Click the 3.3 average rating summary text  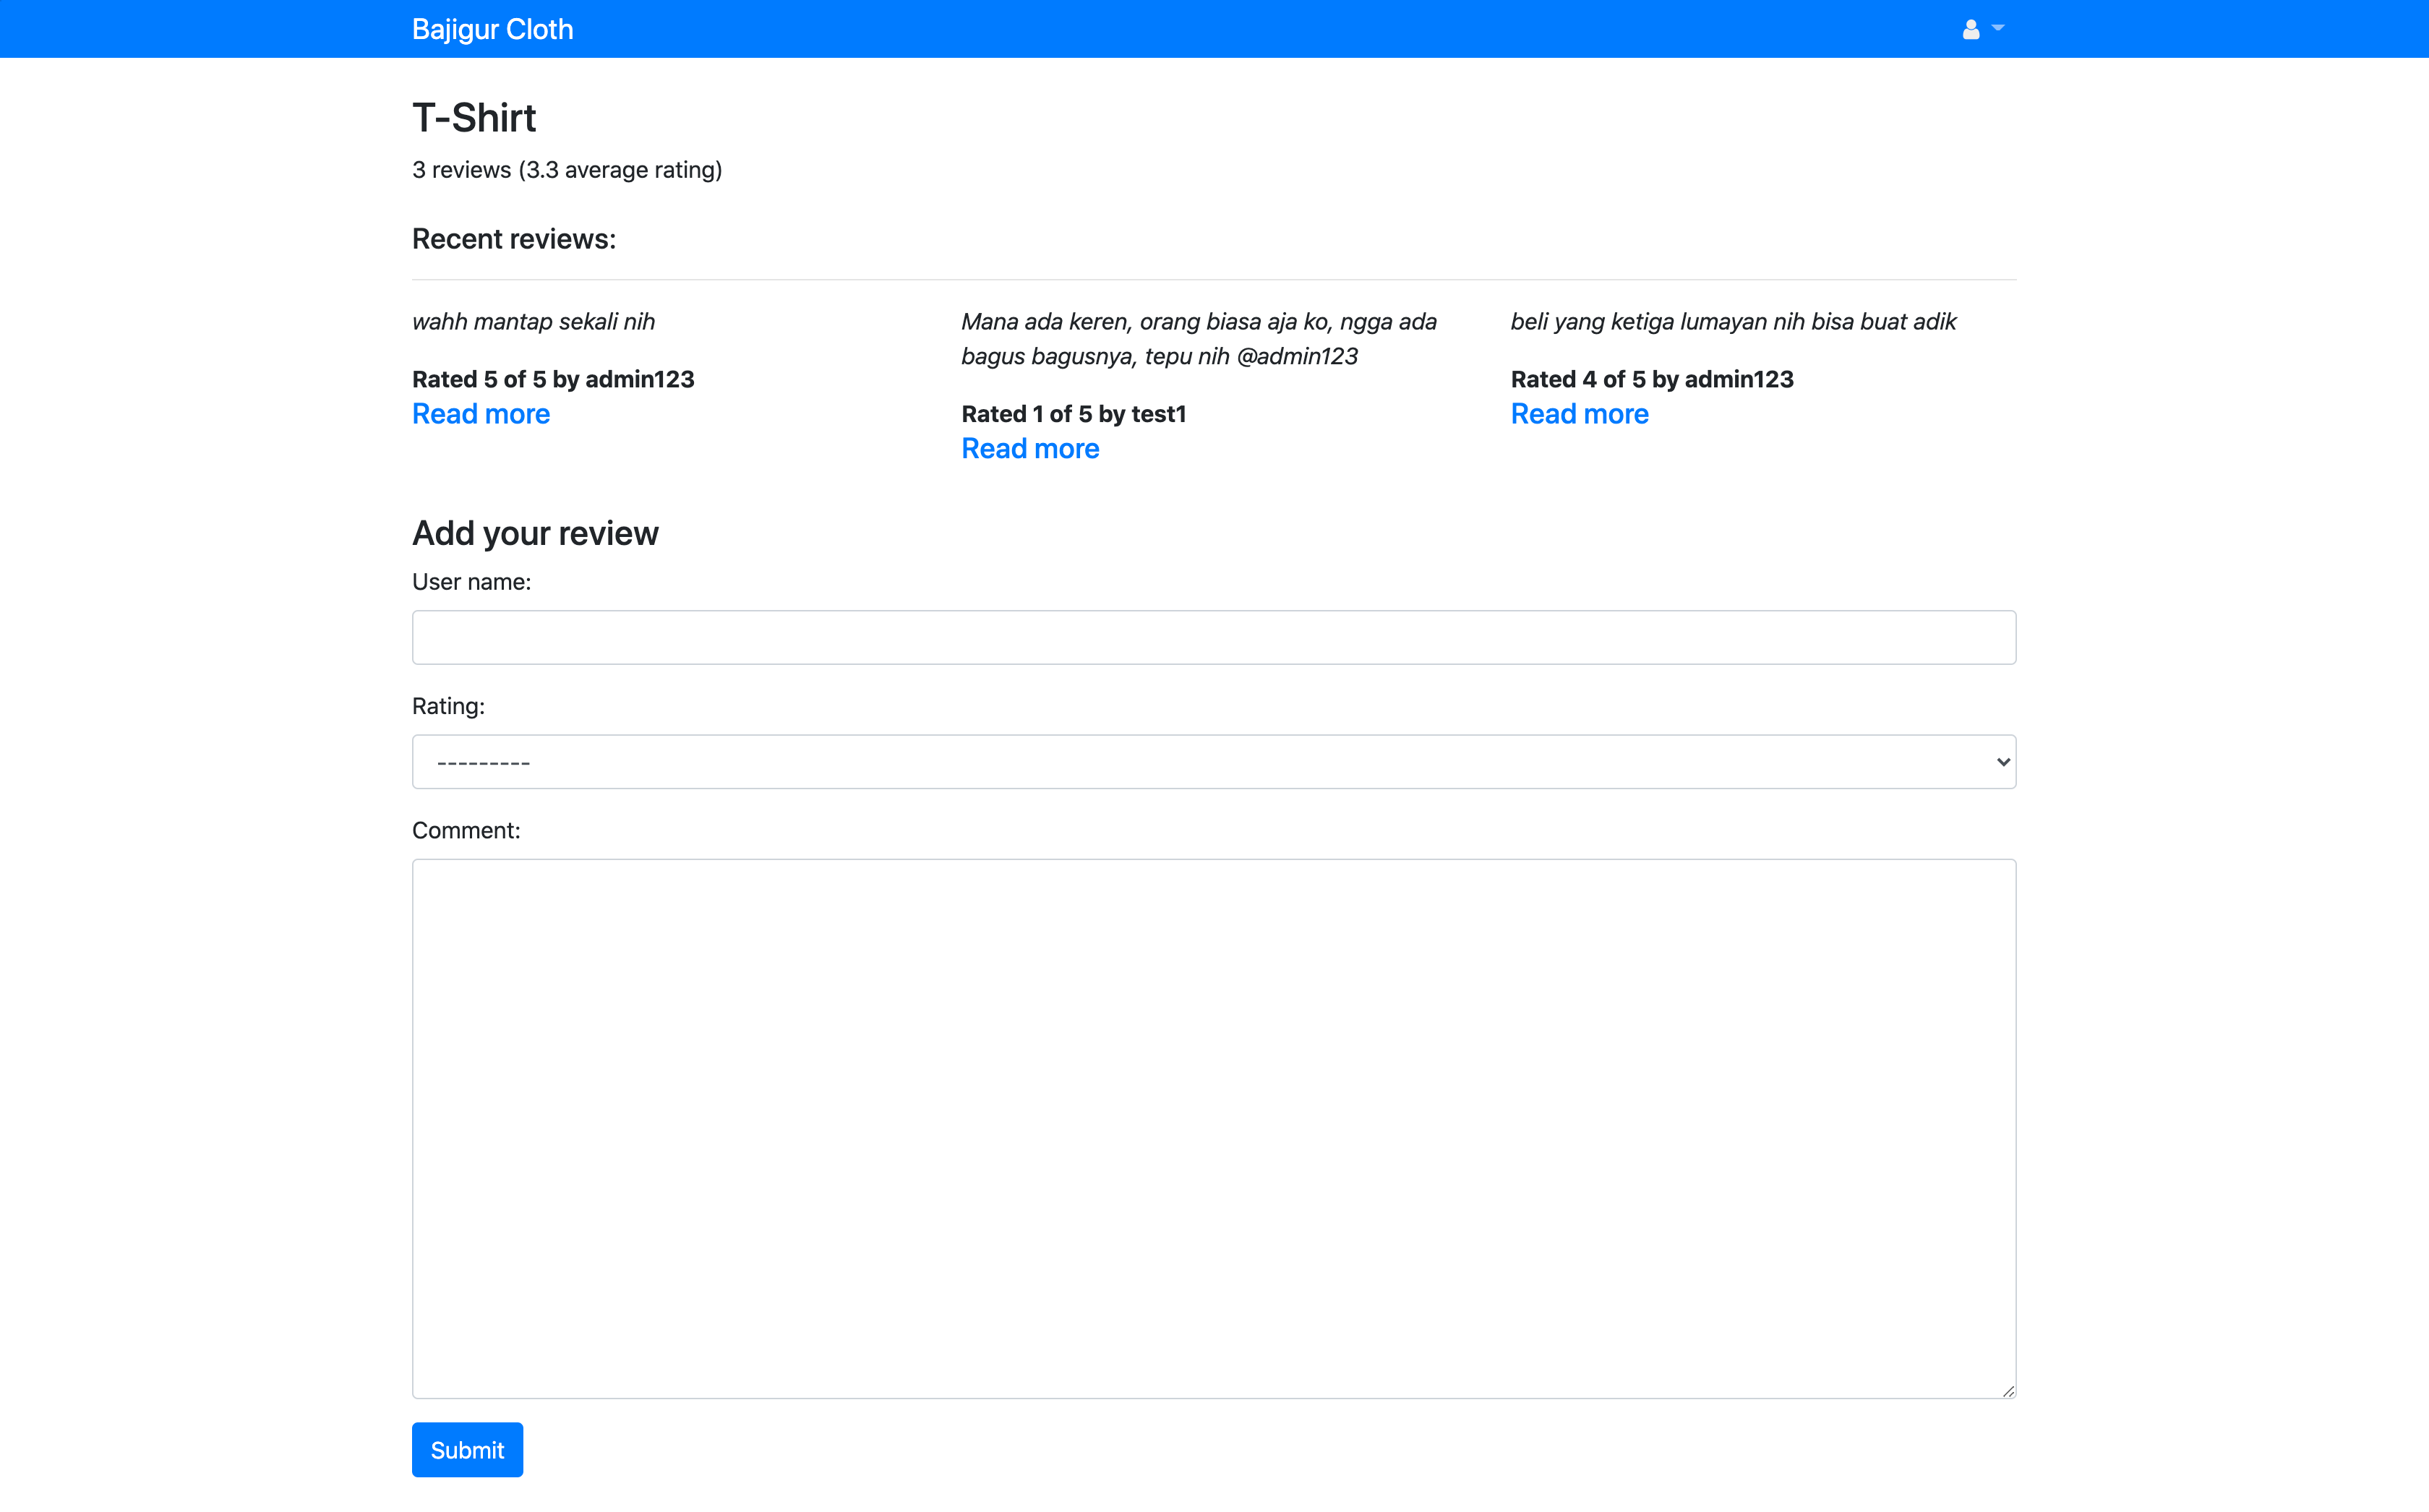pyautogui.click(x=566, y=170)
